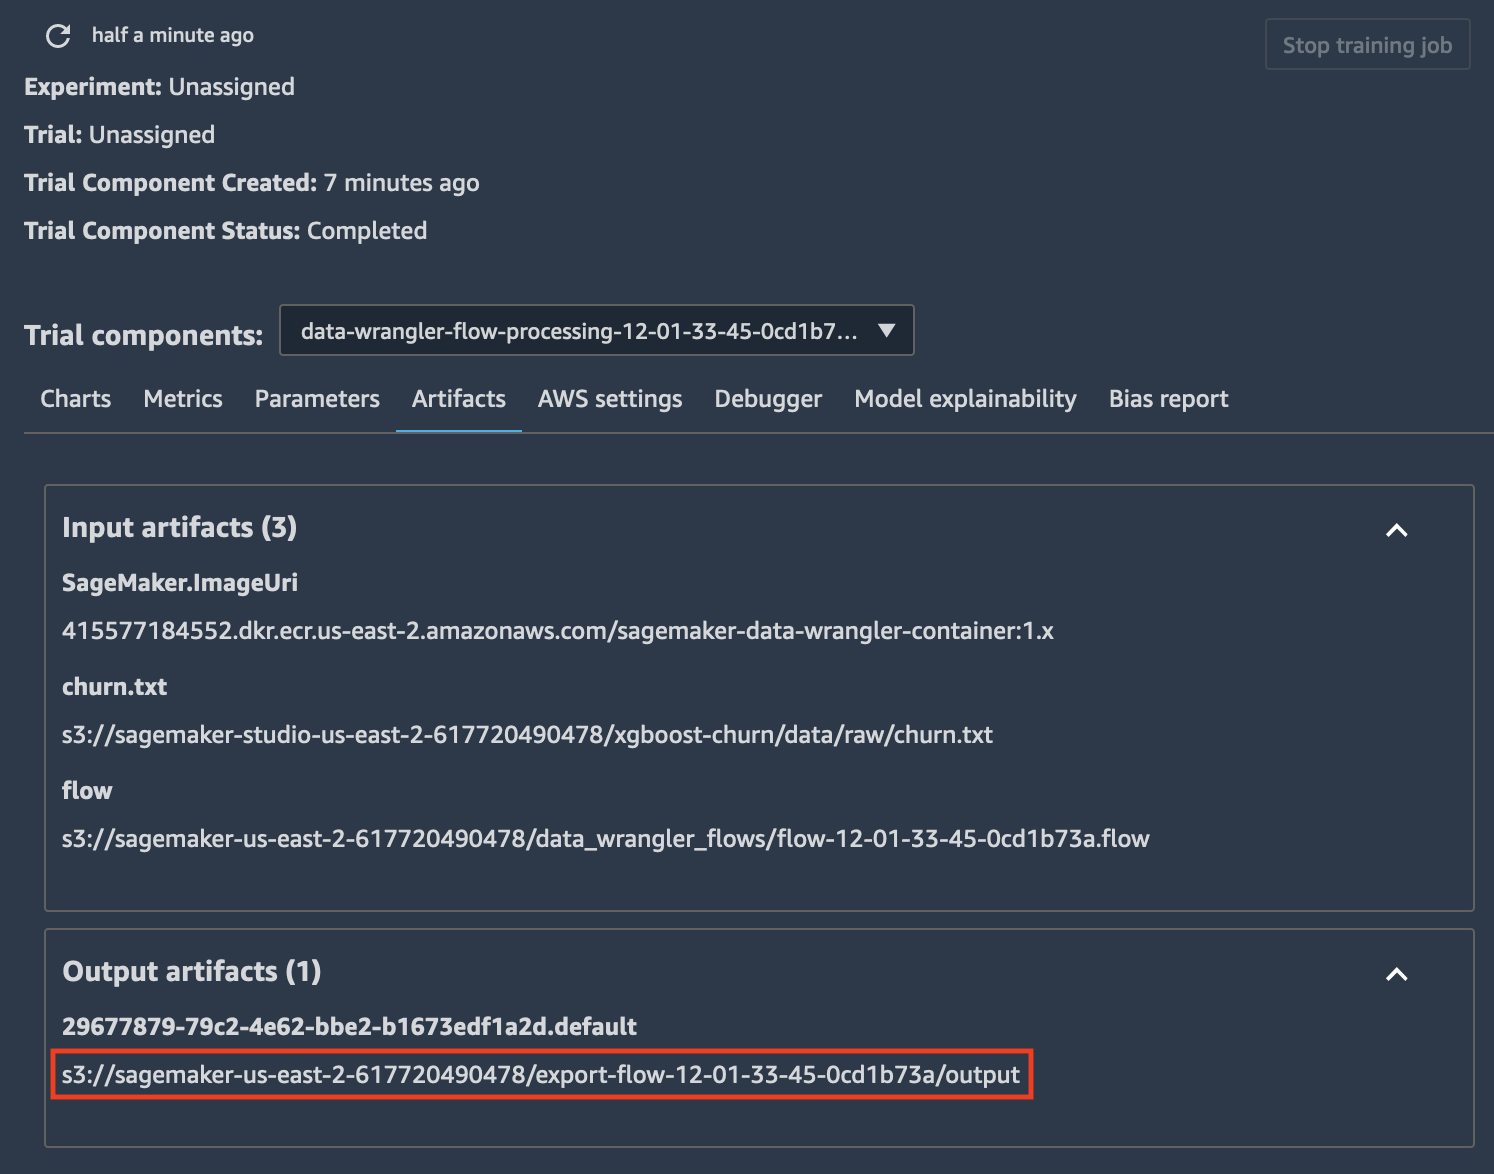This screenshot has height=1174, width=1494.
Task: Switch to the Metrics tab
Action: coord(183,399)
